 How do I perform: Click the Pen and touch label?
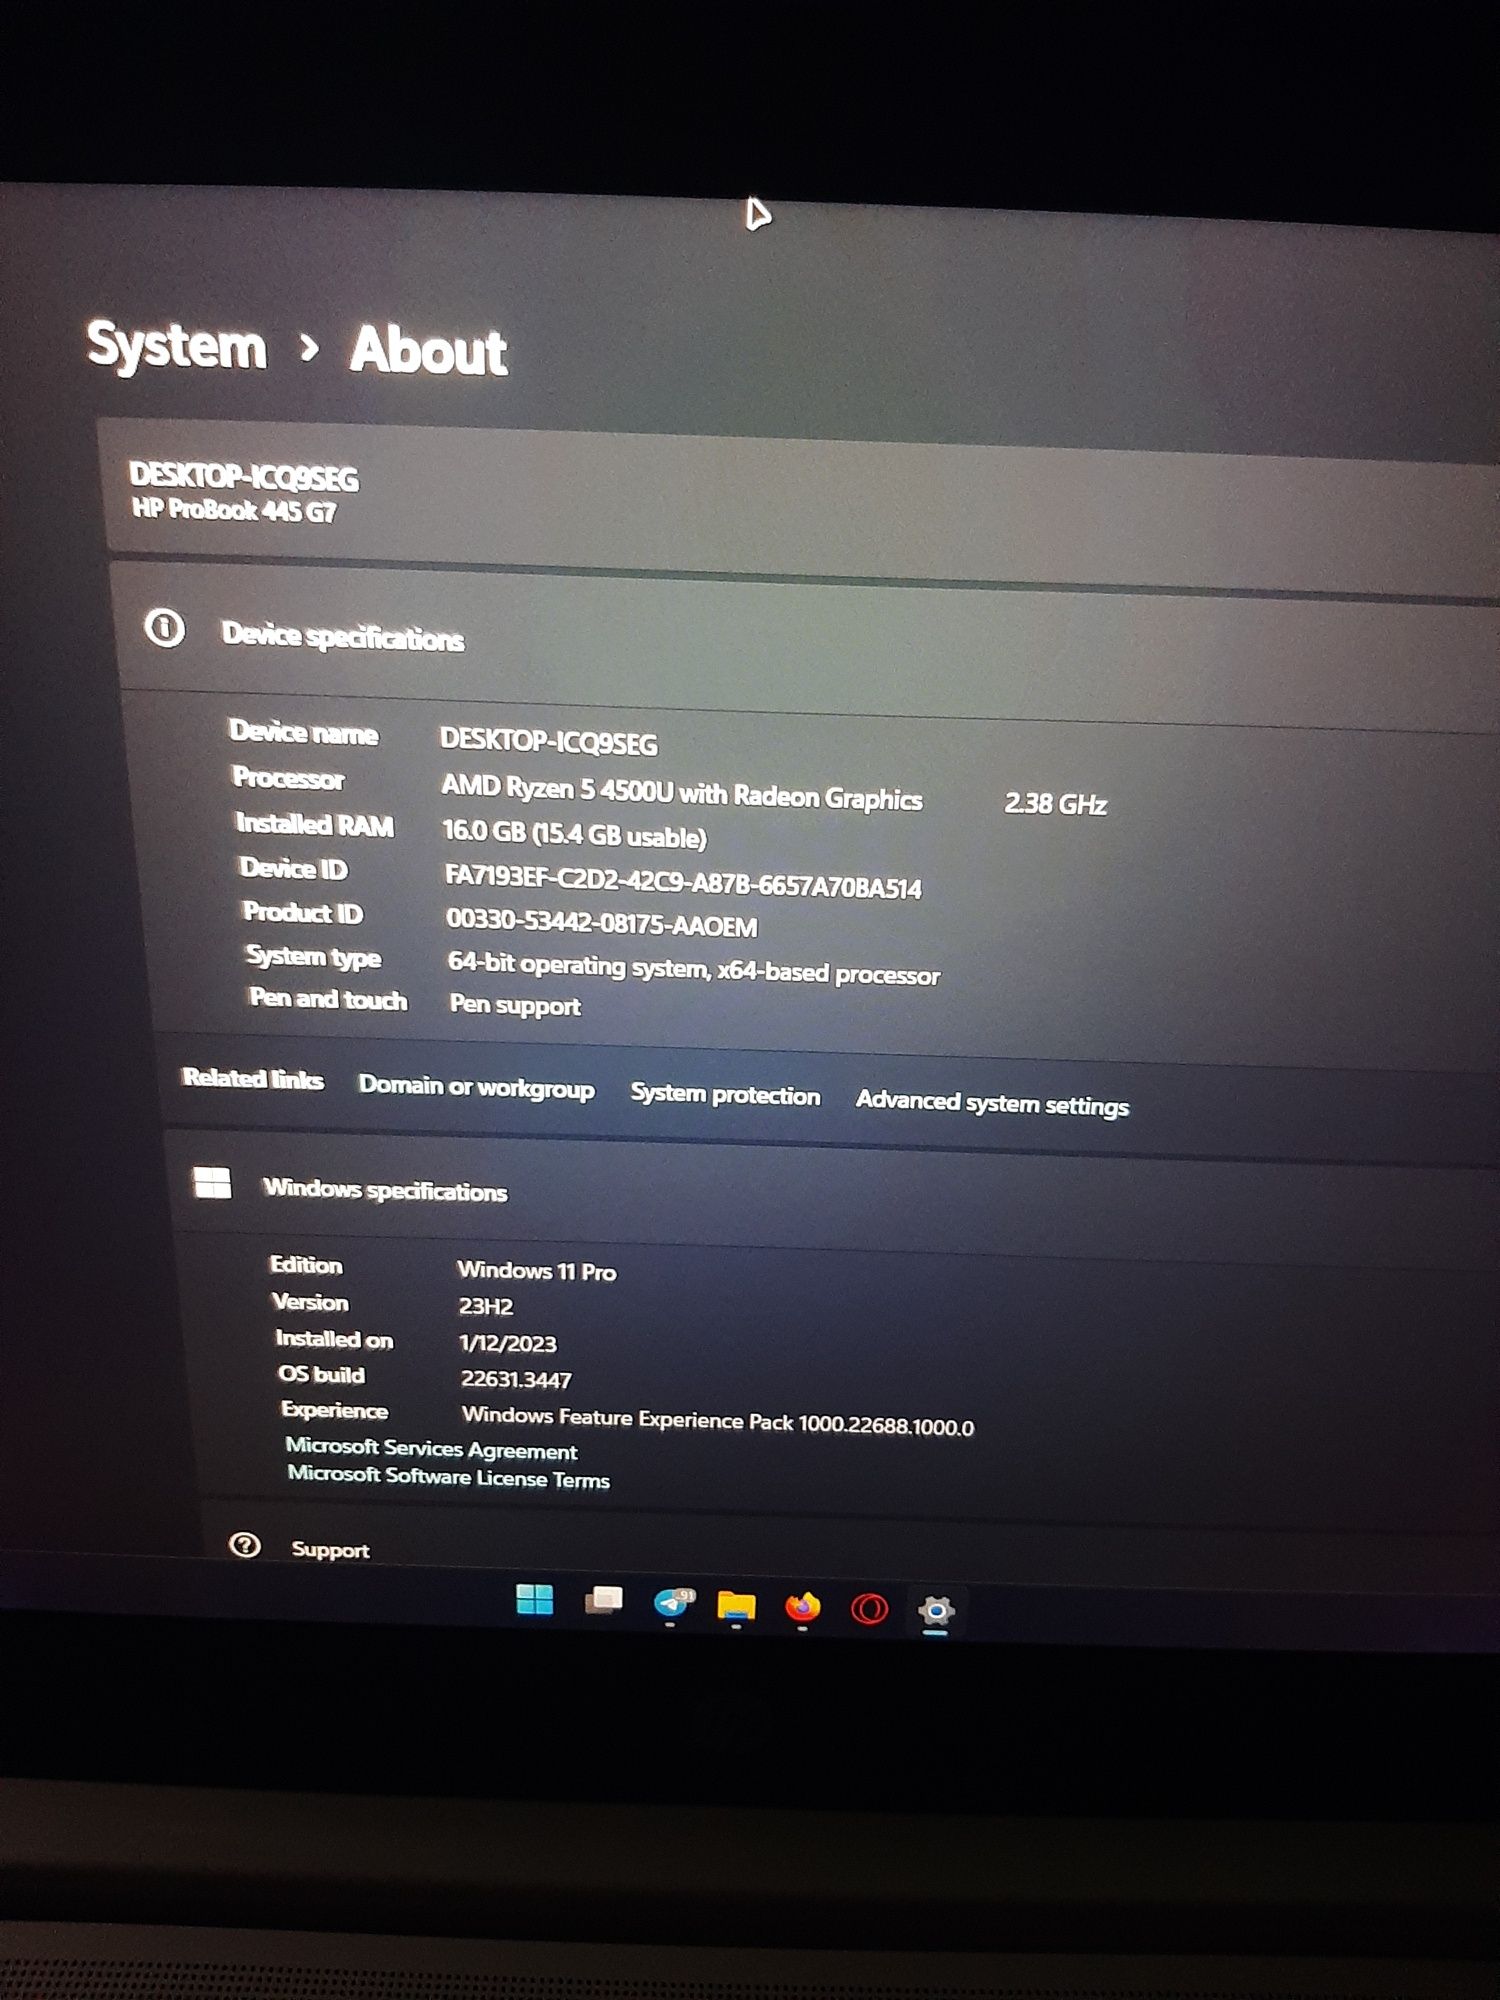tap(328, 998)
